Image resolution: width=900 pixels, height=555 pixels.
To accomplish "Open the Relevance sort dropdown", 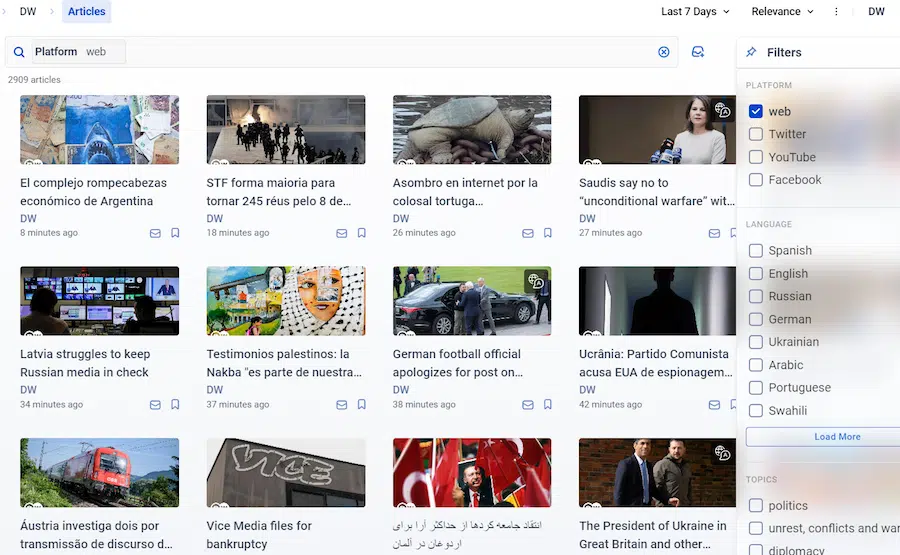I will click(x=782, y=11).
